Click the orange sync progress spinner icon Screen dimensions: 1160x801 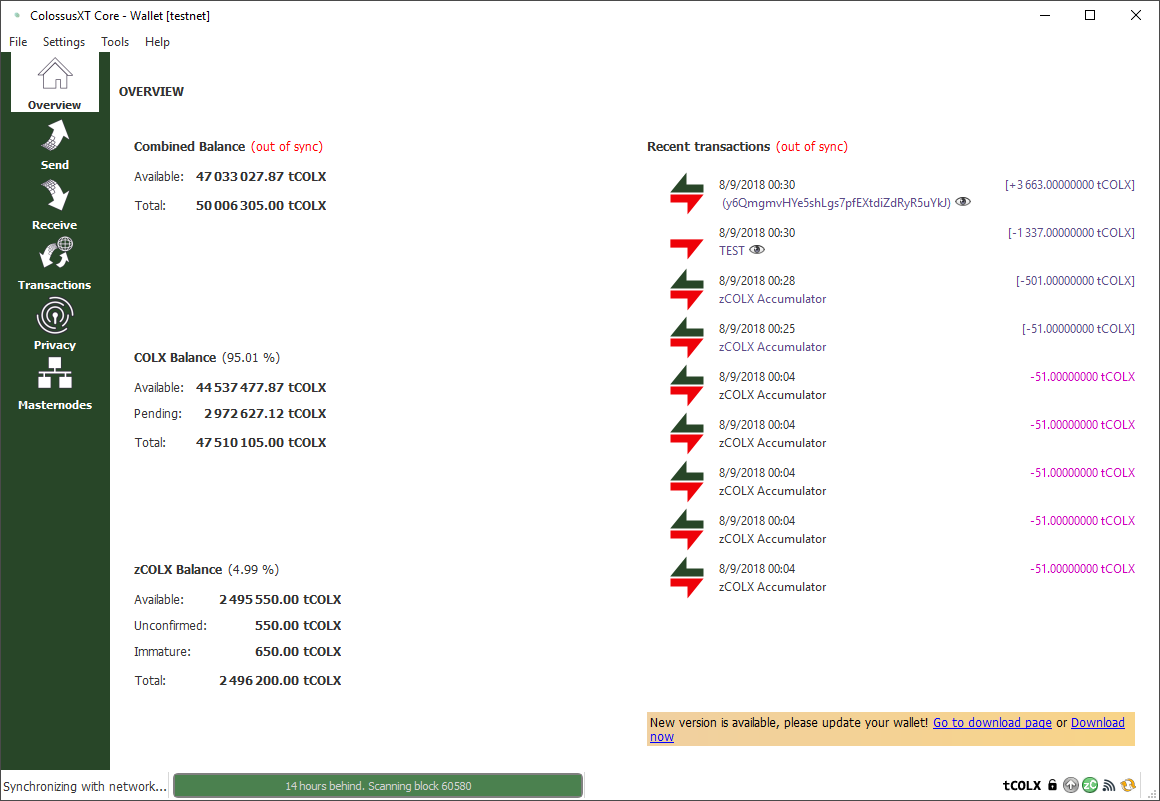point(1128,785)
